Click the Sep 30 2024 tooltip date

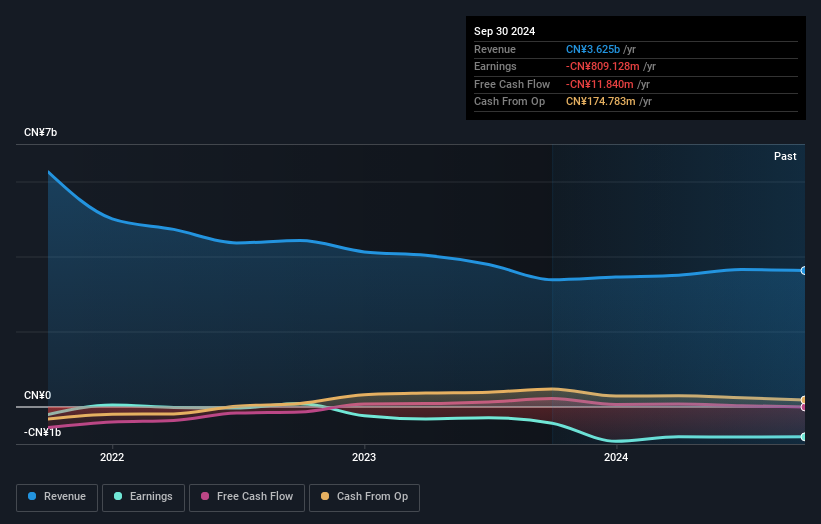coord(504,31)
